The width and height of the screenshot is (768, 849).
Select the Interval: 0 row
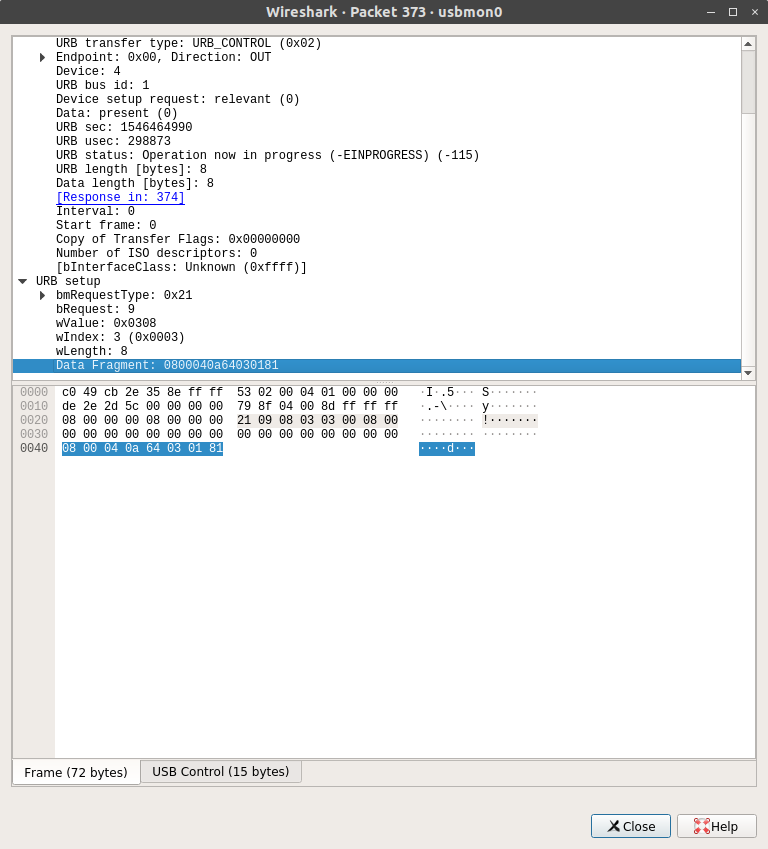point(376,212)
